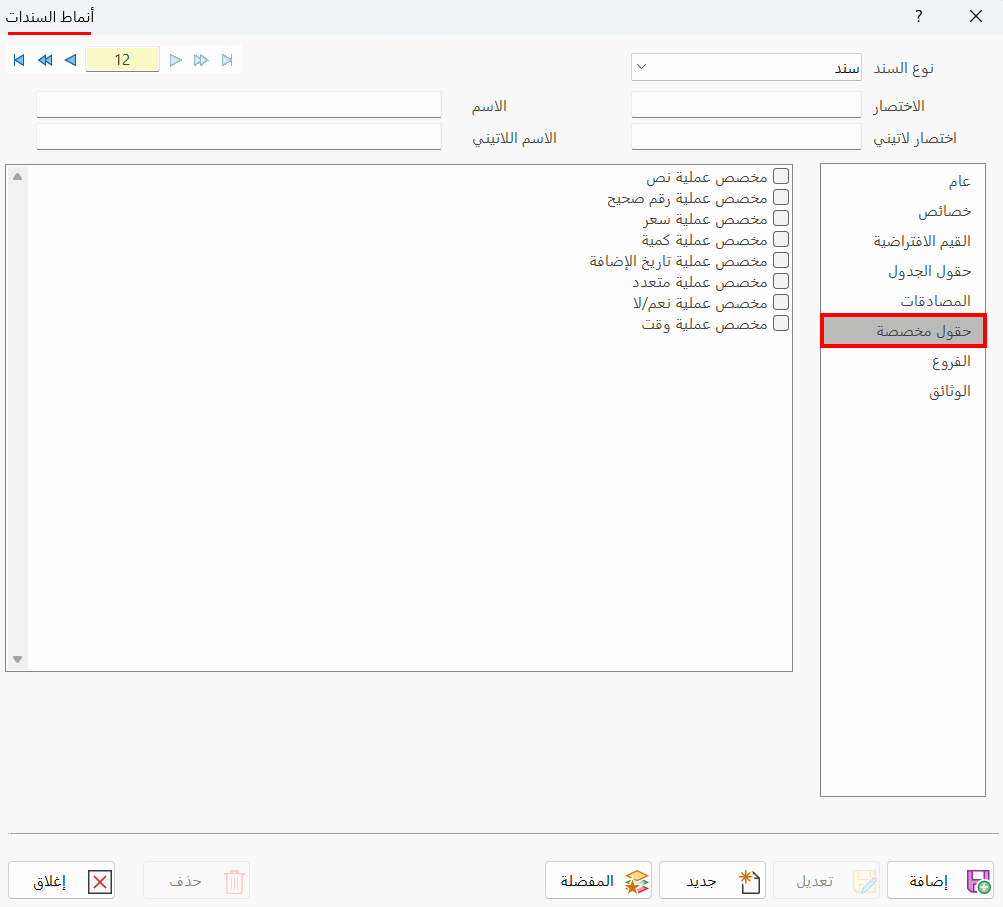Viewport: 1003px width, 907px height.
Task: Check مخصص عملية نعم/لا checkbox
Action: coord(780,302)
